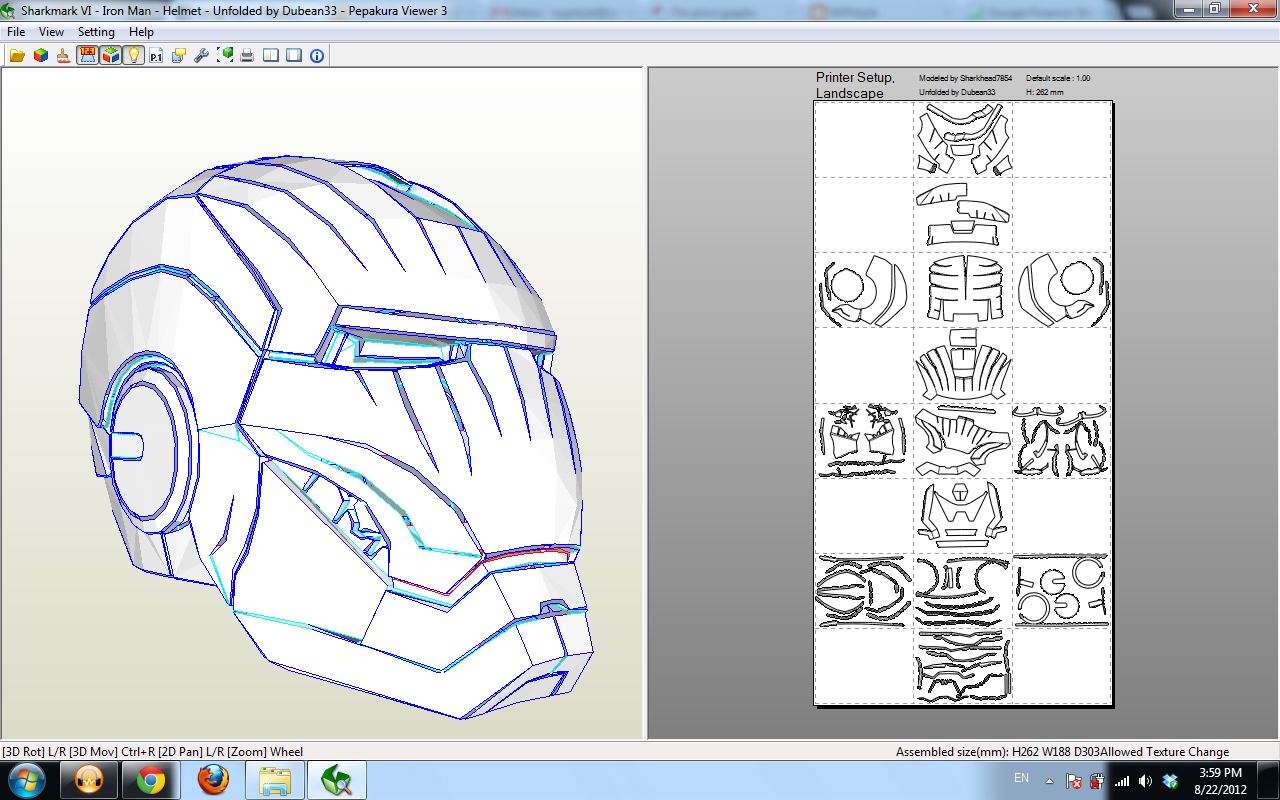Open the Help menu
The height and width of the screenshot is (800, 1280).
point(141,32)
